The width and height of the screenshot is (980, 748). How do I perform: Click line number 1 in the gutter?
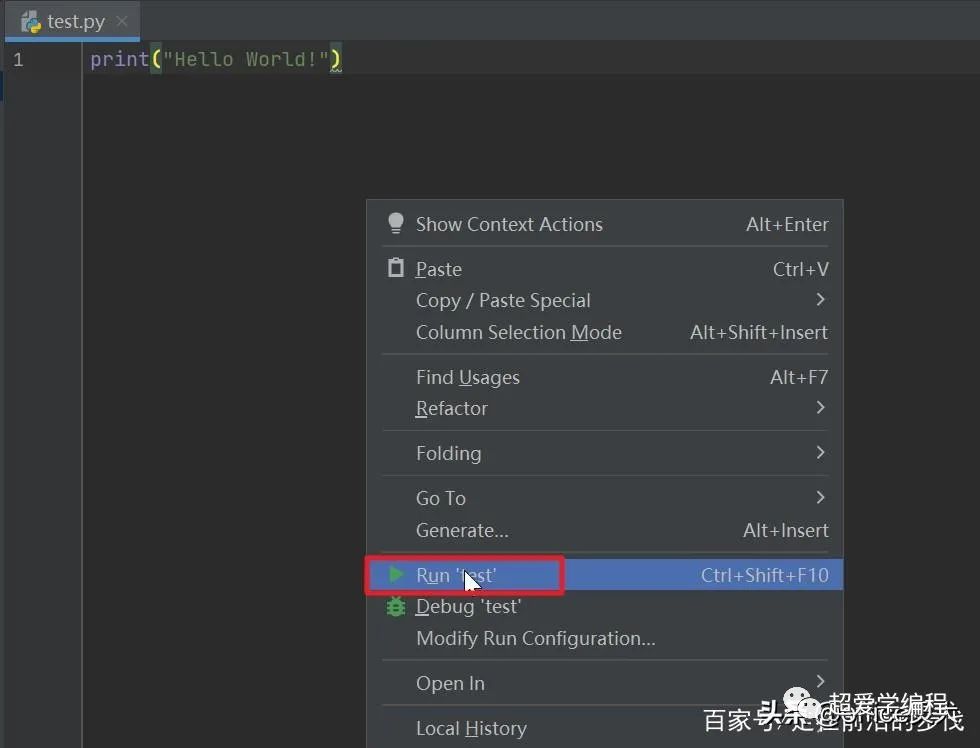pos(18,60)
